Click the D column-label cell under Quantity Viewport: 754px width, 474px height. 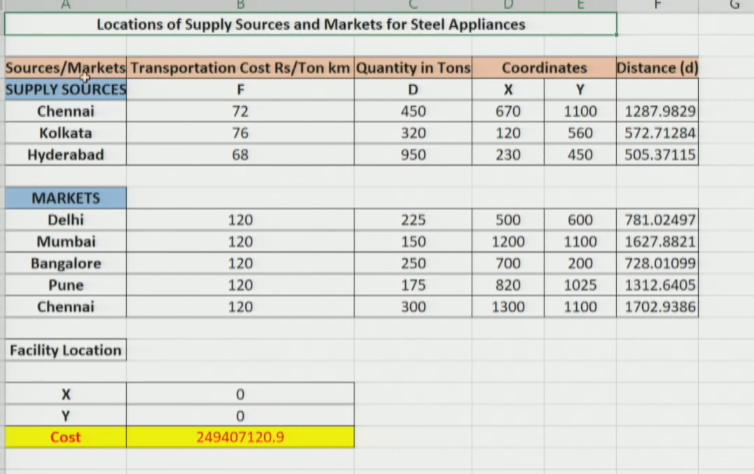click(x=413, y=89)
